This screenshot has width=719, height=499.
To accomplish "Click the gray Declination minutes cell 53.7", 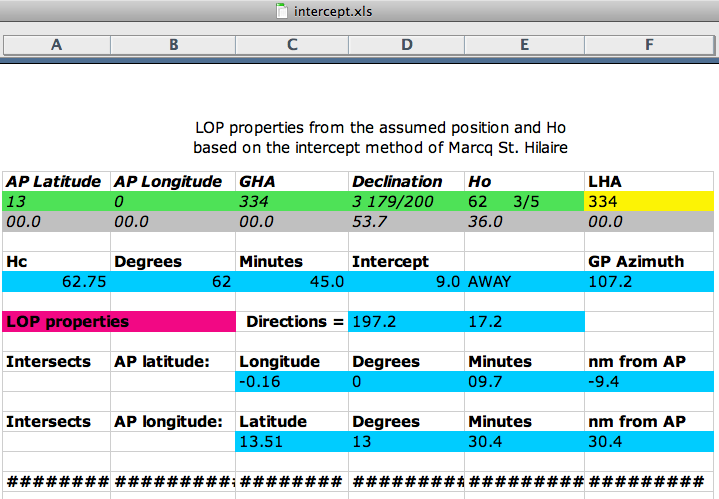I will coord(406,221).
